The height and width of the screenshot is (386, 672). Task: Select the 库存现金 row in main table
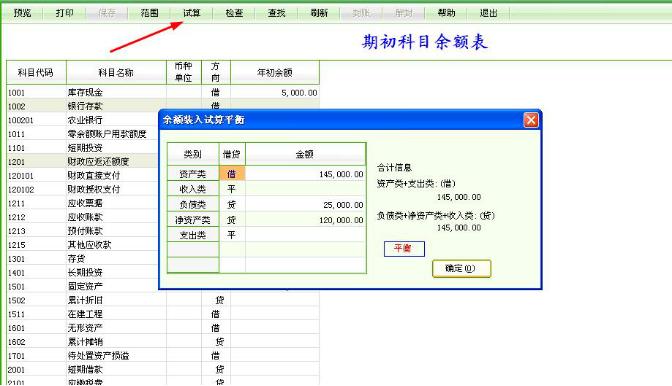point(163,93)
